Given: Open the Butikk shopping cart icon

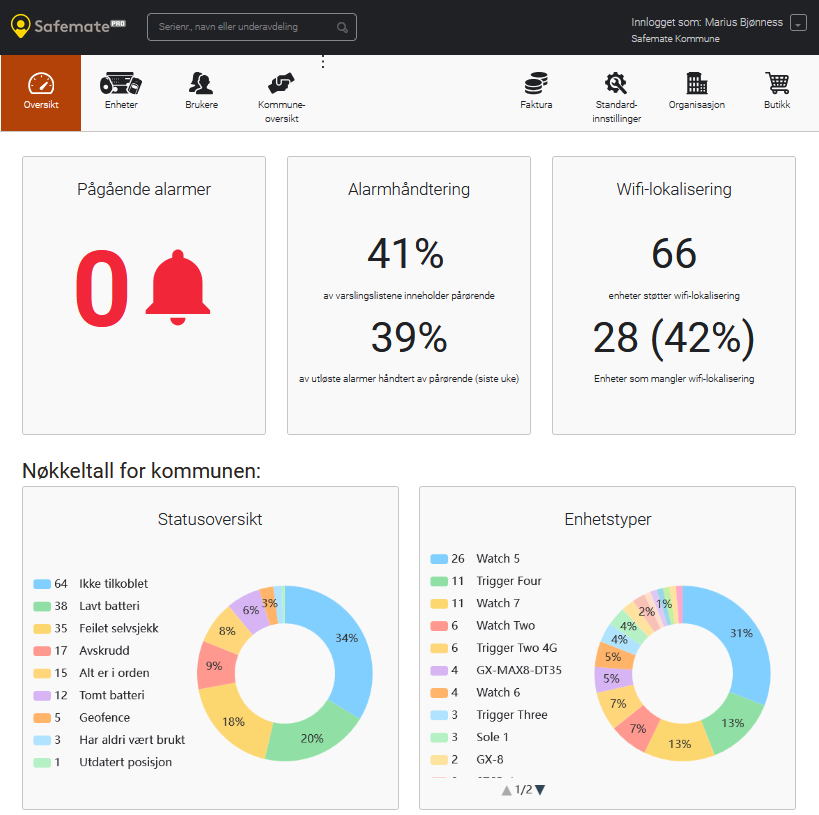Looking at the screenshot, I should coord(777,84).
